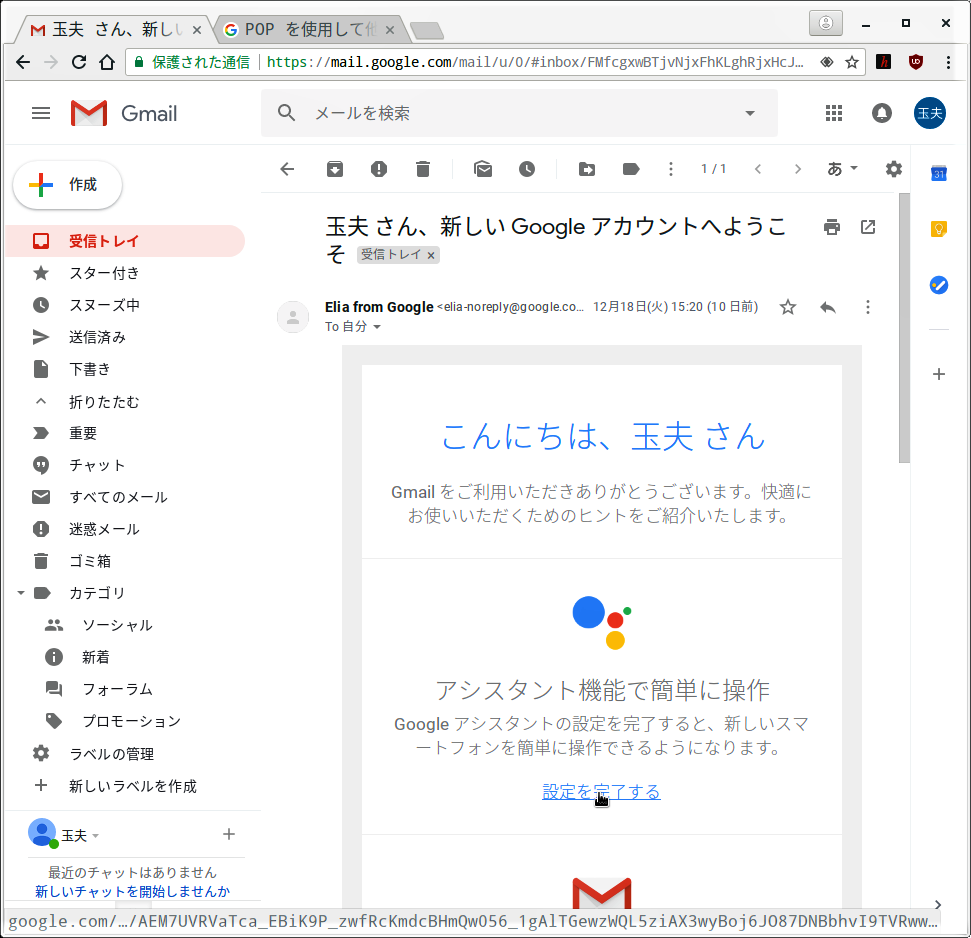This screenshot has width=971, height=938.
Task: Click 設定を完了する link
Action: [601, 792]
